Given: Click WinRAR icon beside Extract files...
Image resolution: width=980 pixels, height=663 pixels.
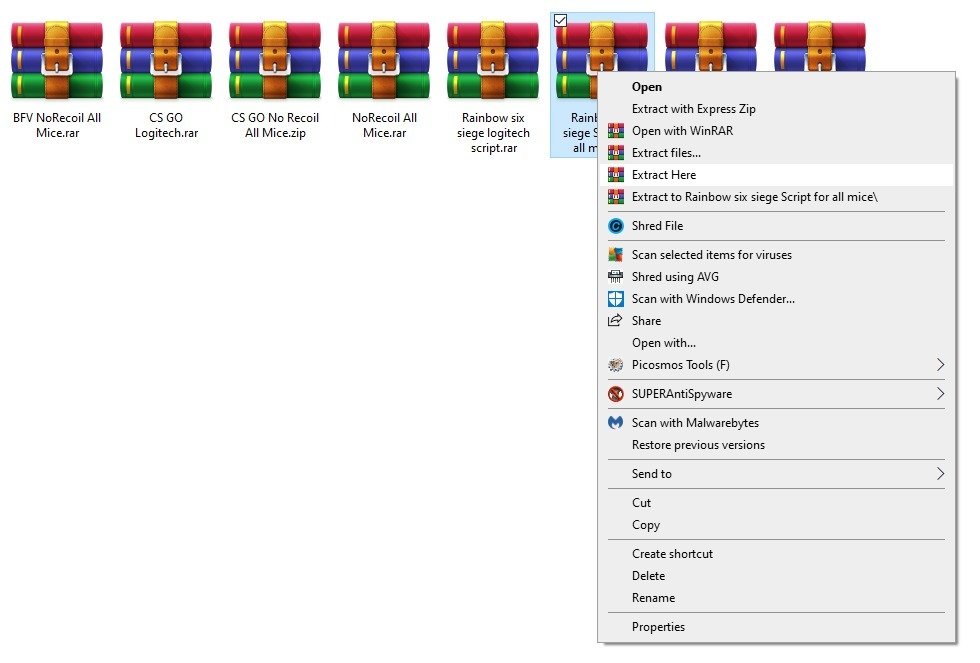Looking at the screenshot, I should point(616,152).
